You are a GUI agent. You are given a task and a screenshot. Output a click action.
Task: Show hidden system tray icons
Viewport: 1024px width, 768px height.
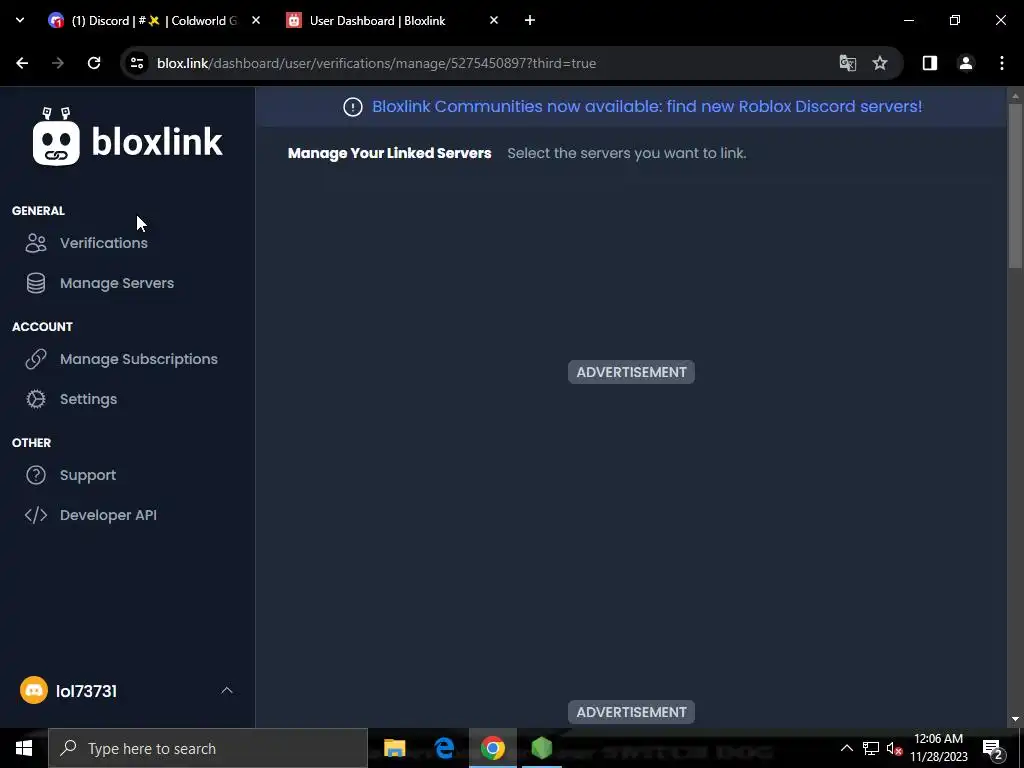coord(846,748)
